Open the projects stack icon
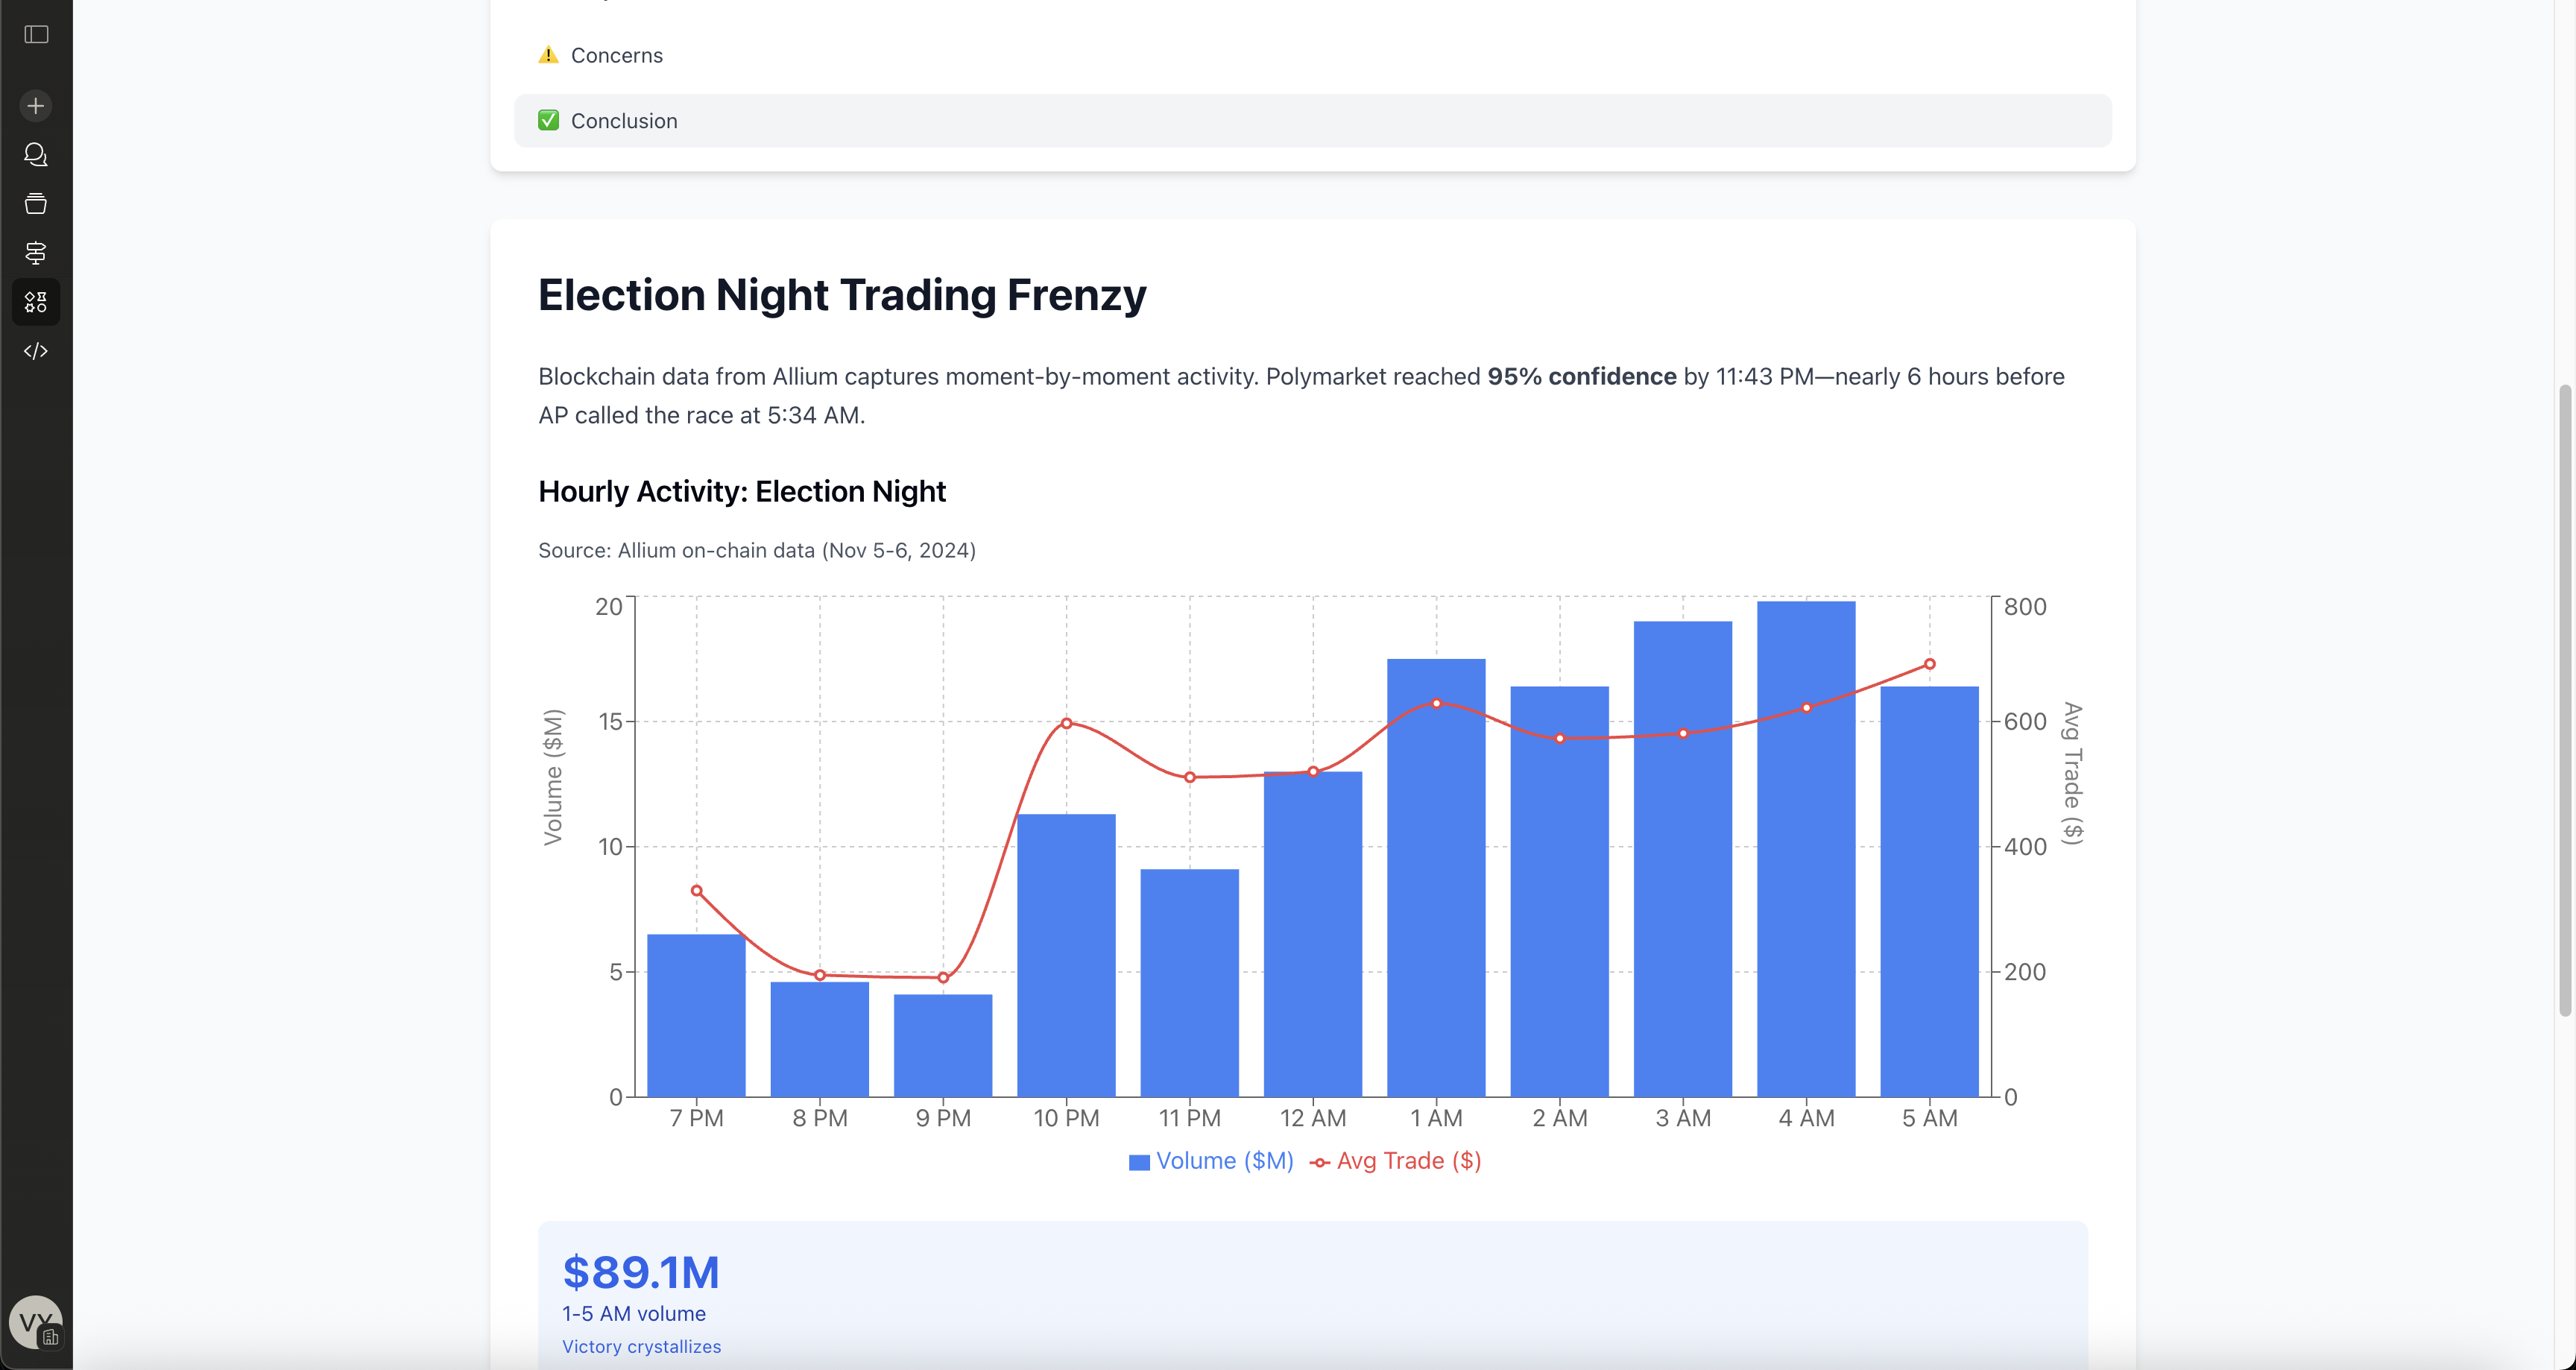 point(36,204)
